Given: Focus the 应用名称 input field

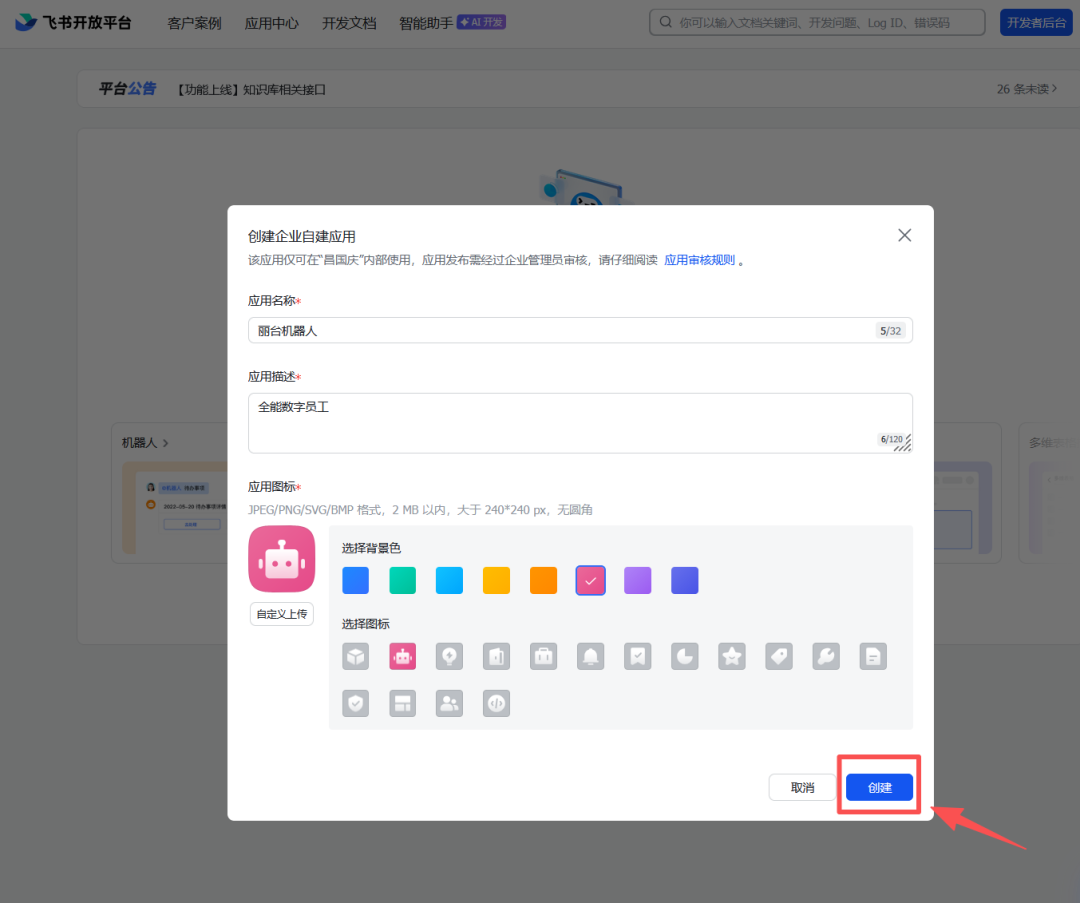Looking at the screenshot, I should click(x=580, y=331).
